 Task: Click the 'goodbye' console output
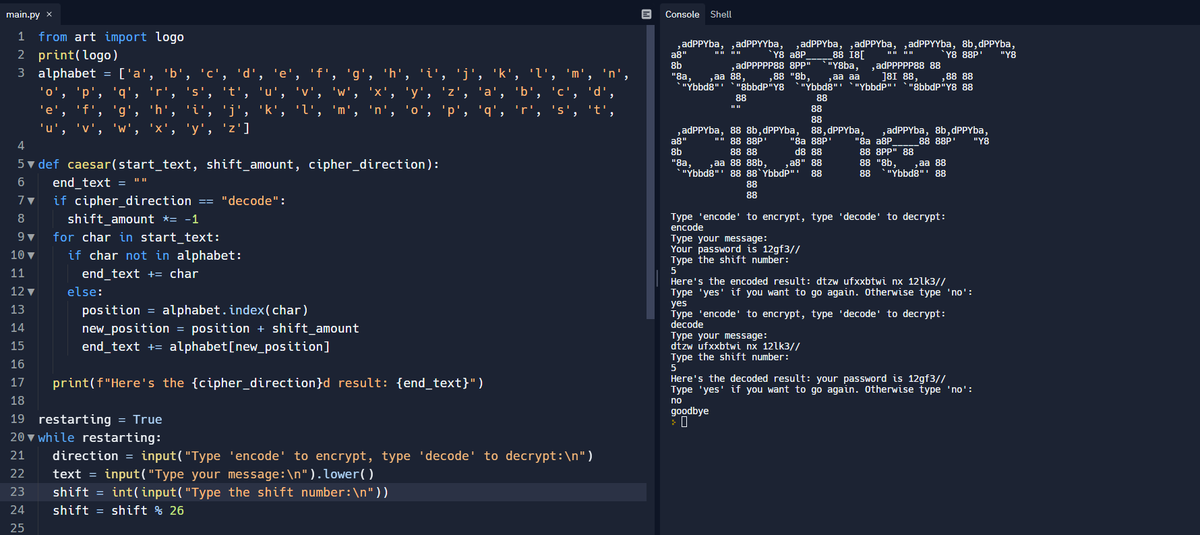tap(690, 411)
